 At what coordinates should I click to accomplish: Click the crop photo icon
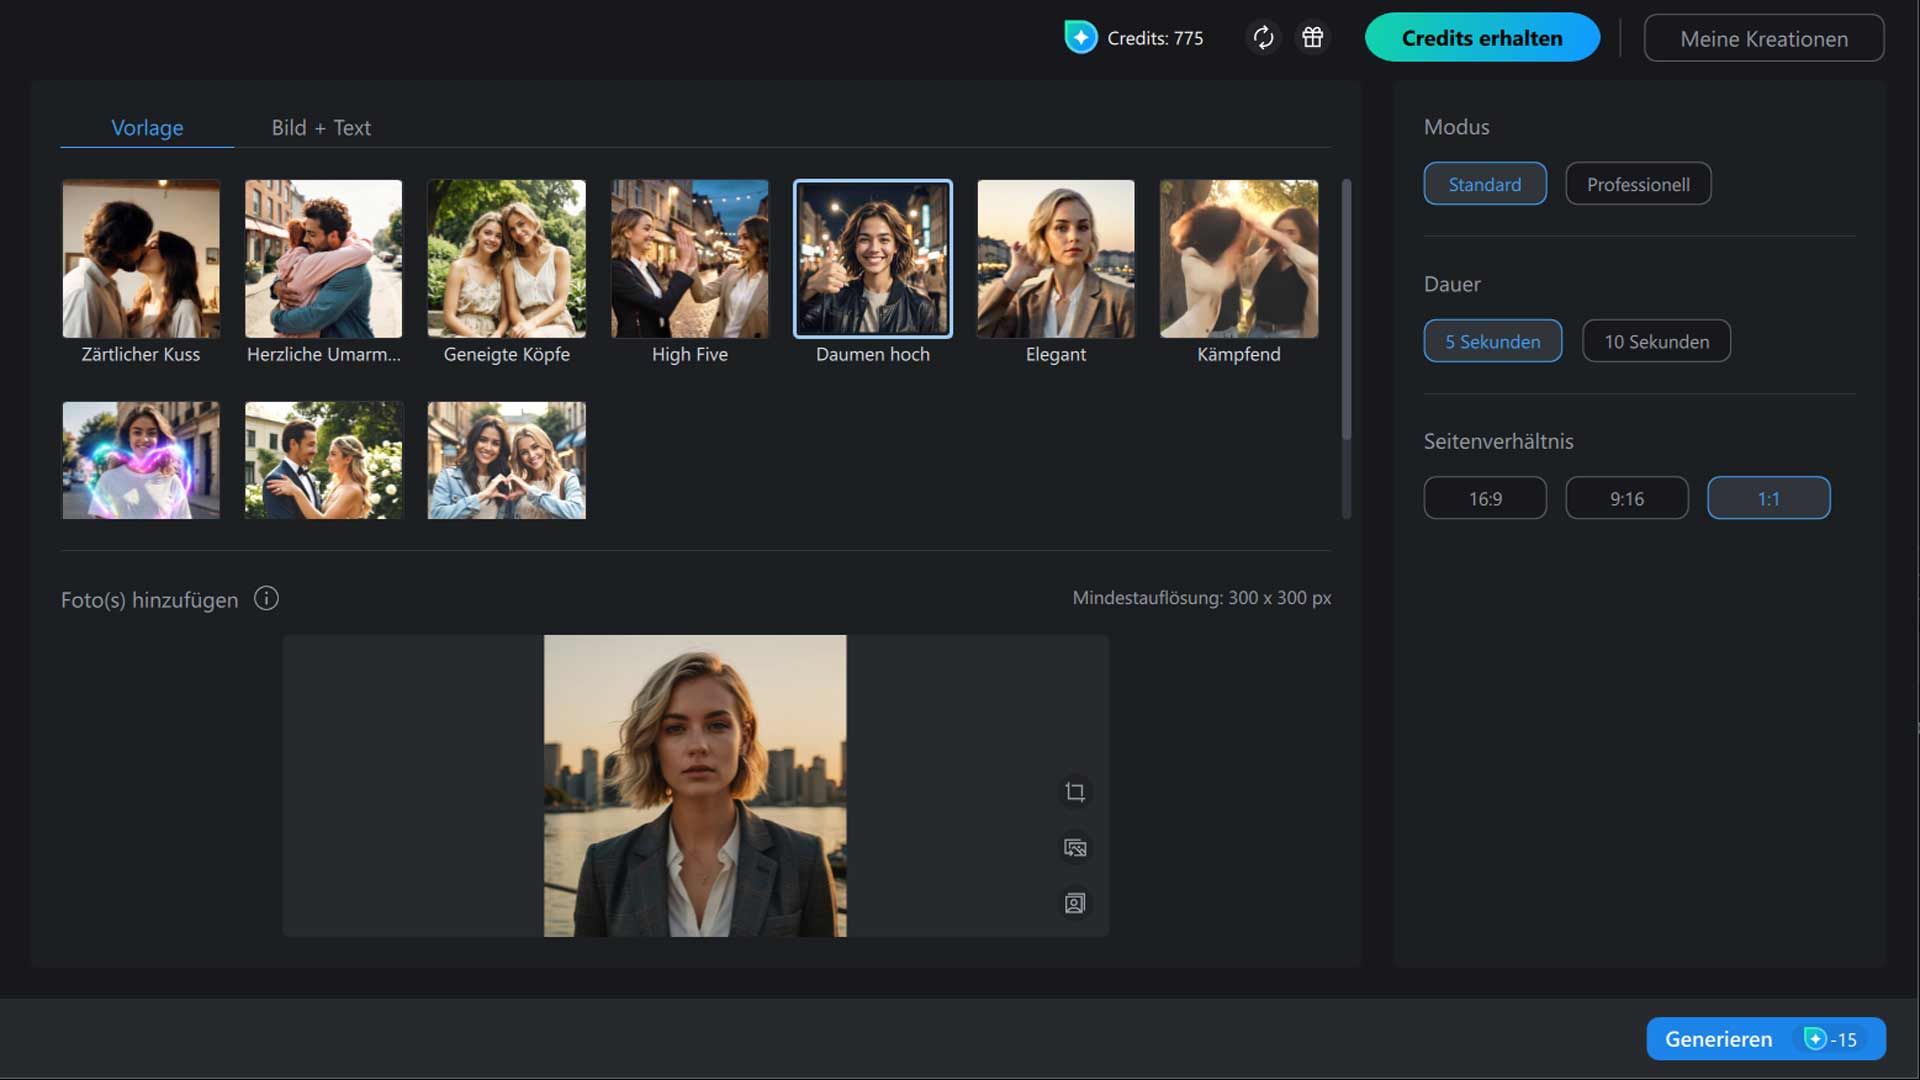(x=1075, y=792)
